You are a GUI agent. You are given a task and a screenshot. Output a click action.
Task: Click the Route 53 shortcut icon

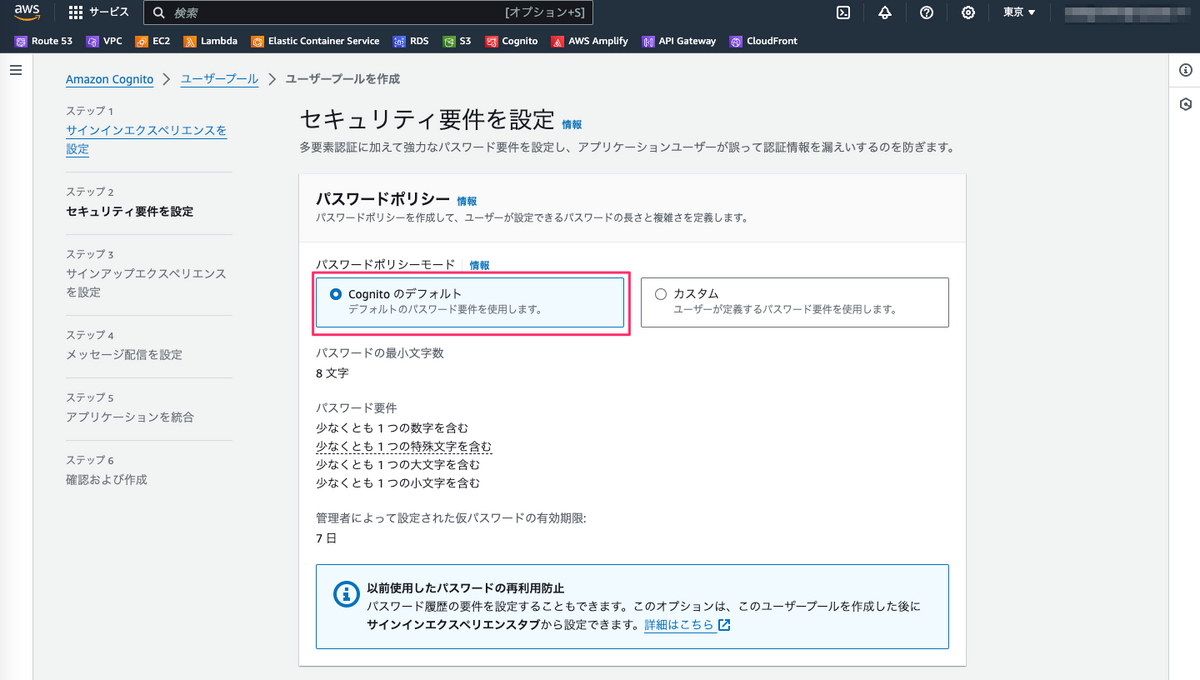coord(21,41)
